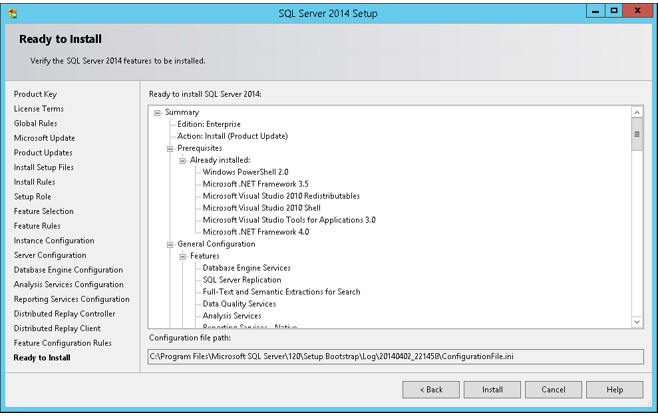This screenshot has height=416, width=658.
Task: Open Help for setup
Action: (614, 390)
